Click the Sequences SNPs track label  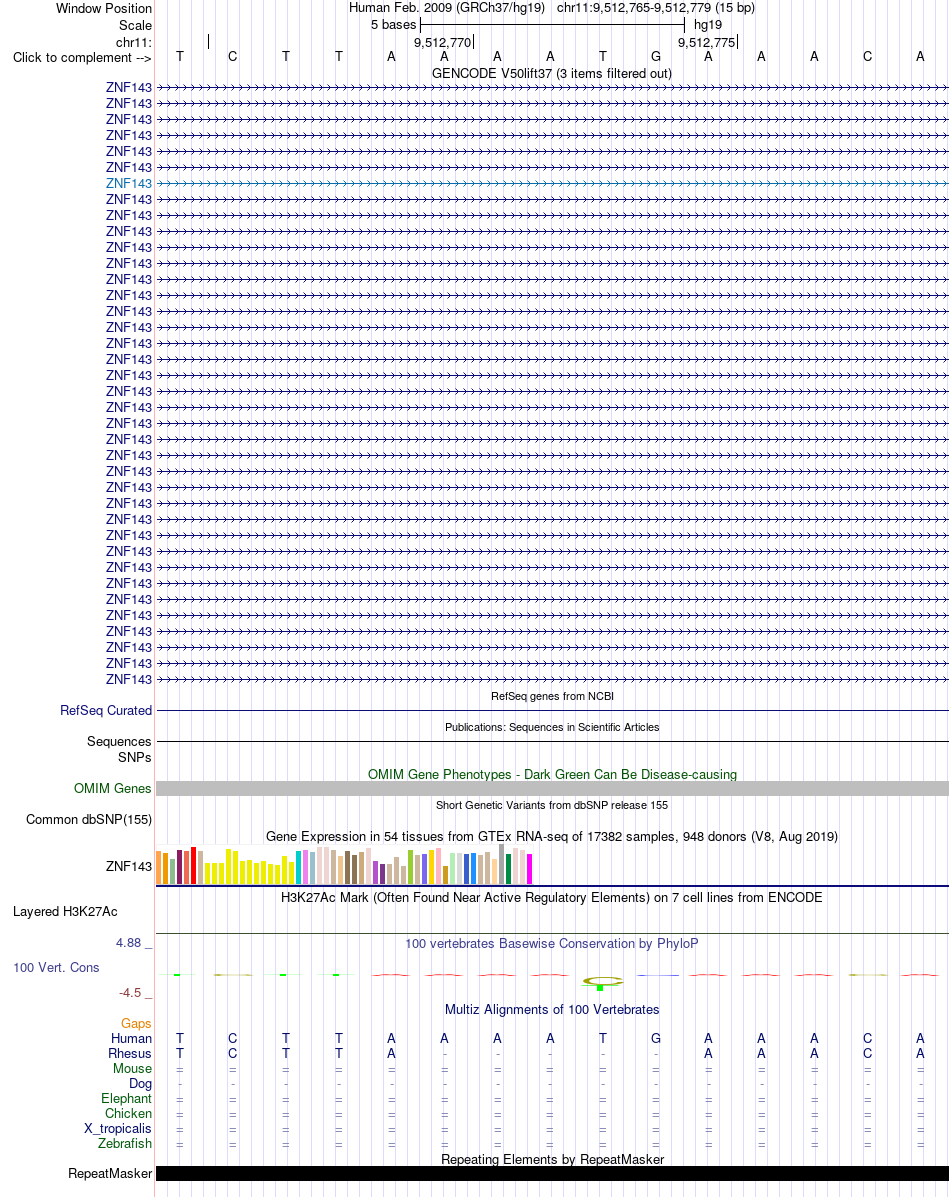(119, 749)
